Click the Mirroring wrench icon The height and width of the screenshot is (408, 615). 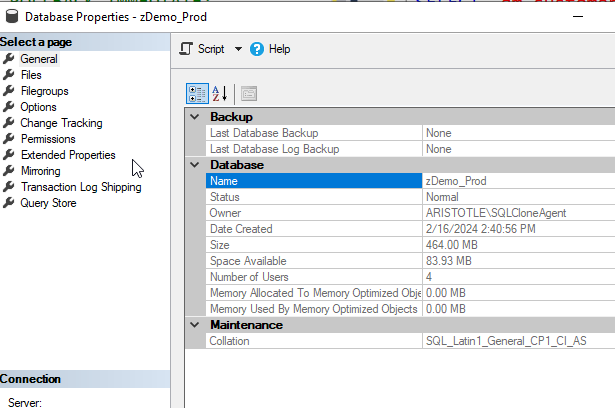(x=9, y=171)
